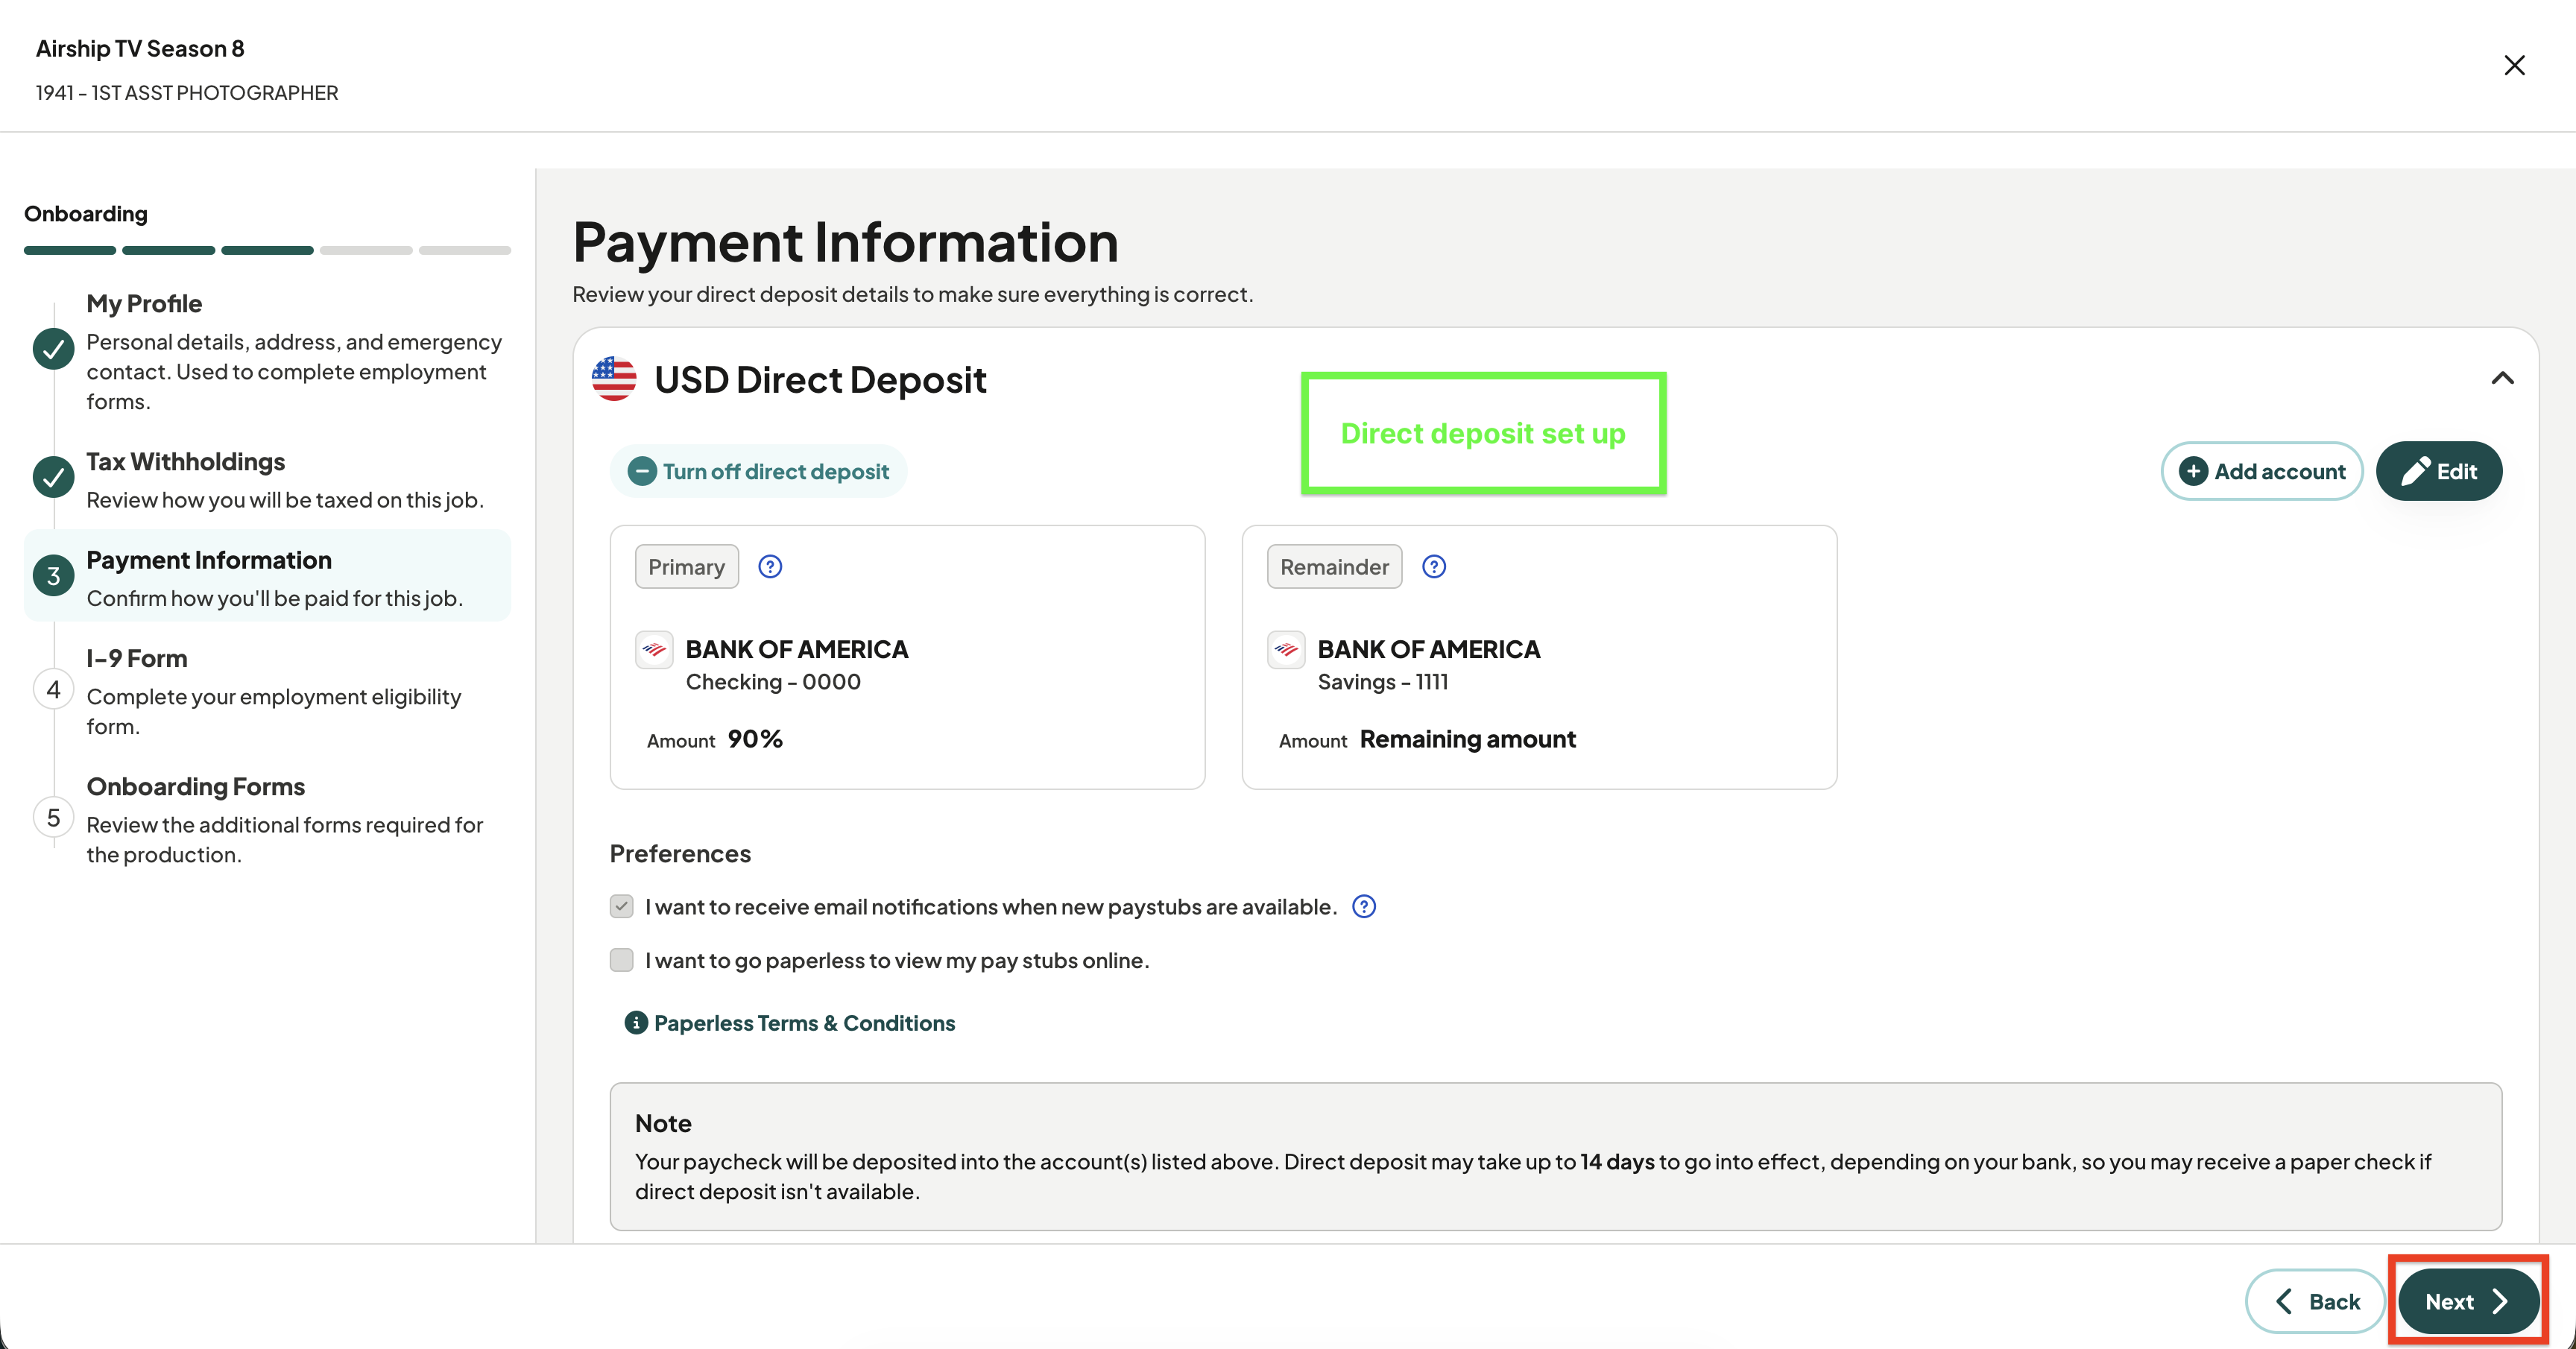The image size is (2576, 1349).
Task: Click the Savings - 1111 account text
Action: (1383, 682)
